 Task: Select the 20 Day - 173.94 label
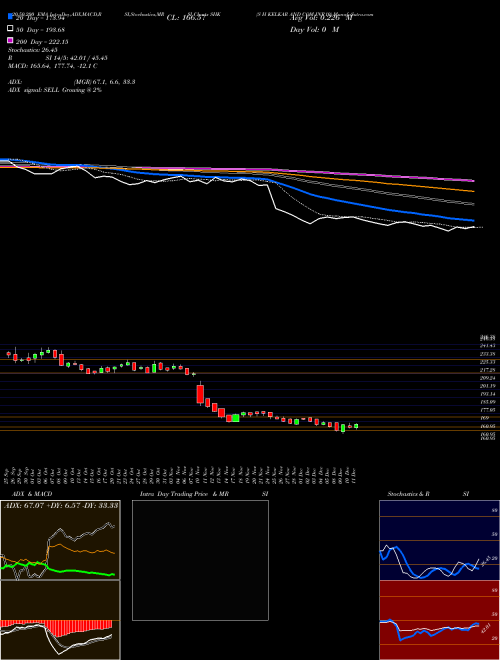pyautogui.click(x=40, y=18)
